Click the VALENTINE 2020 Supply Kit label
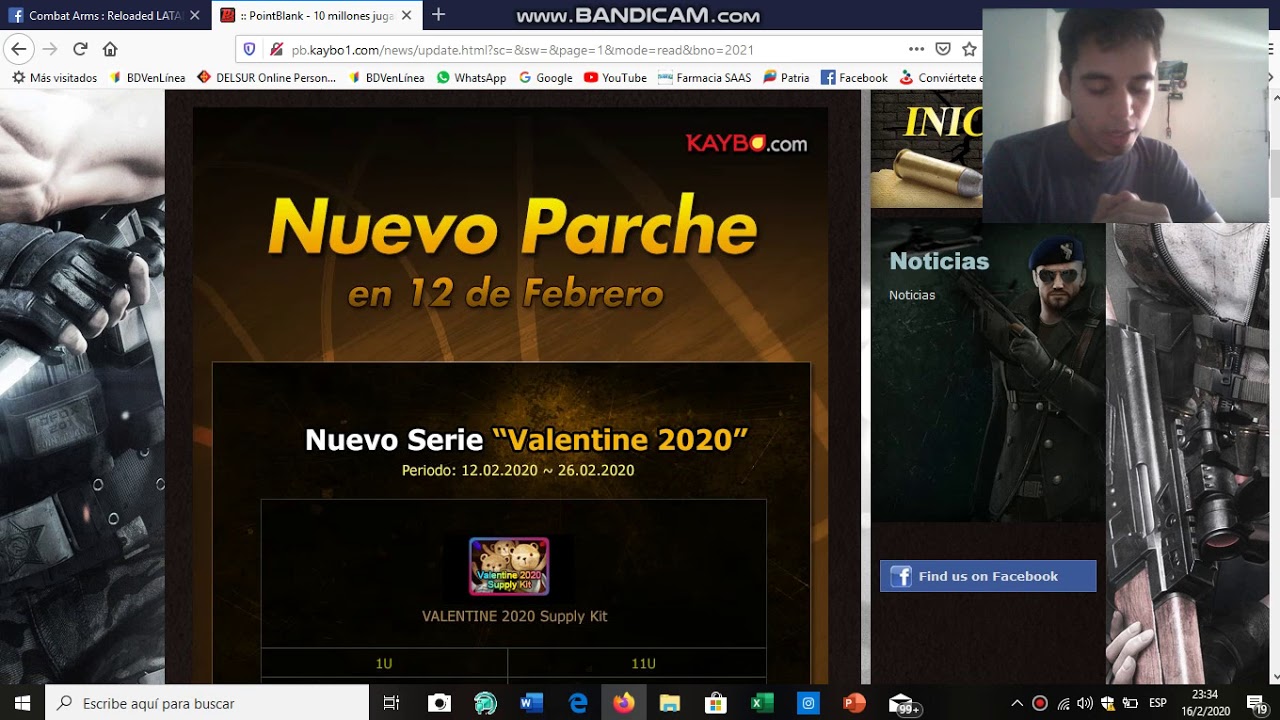The height and width of the screenshot is (720, 1280). pyautogui.click(x=514, y=616)
